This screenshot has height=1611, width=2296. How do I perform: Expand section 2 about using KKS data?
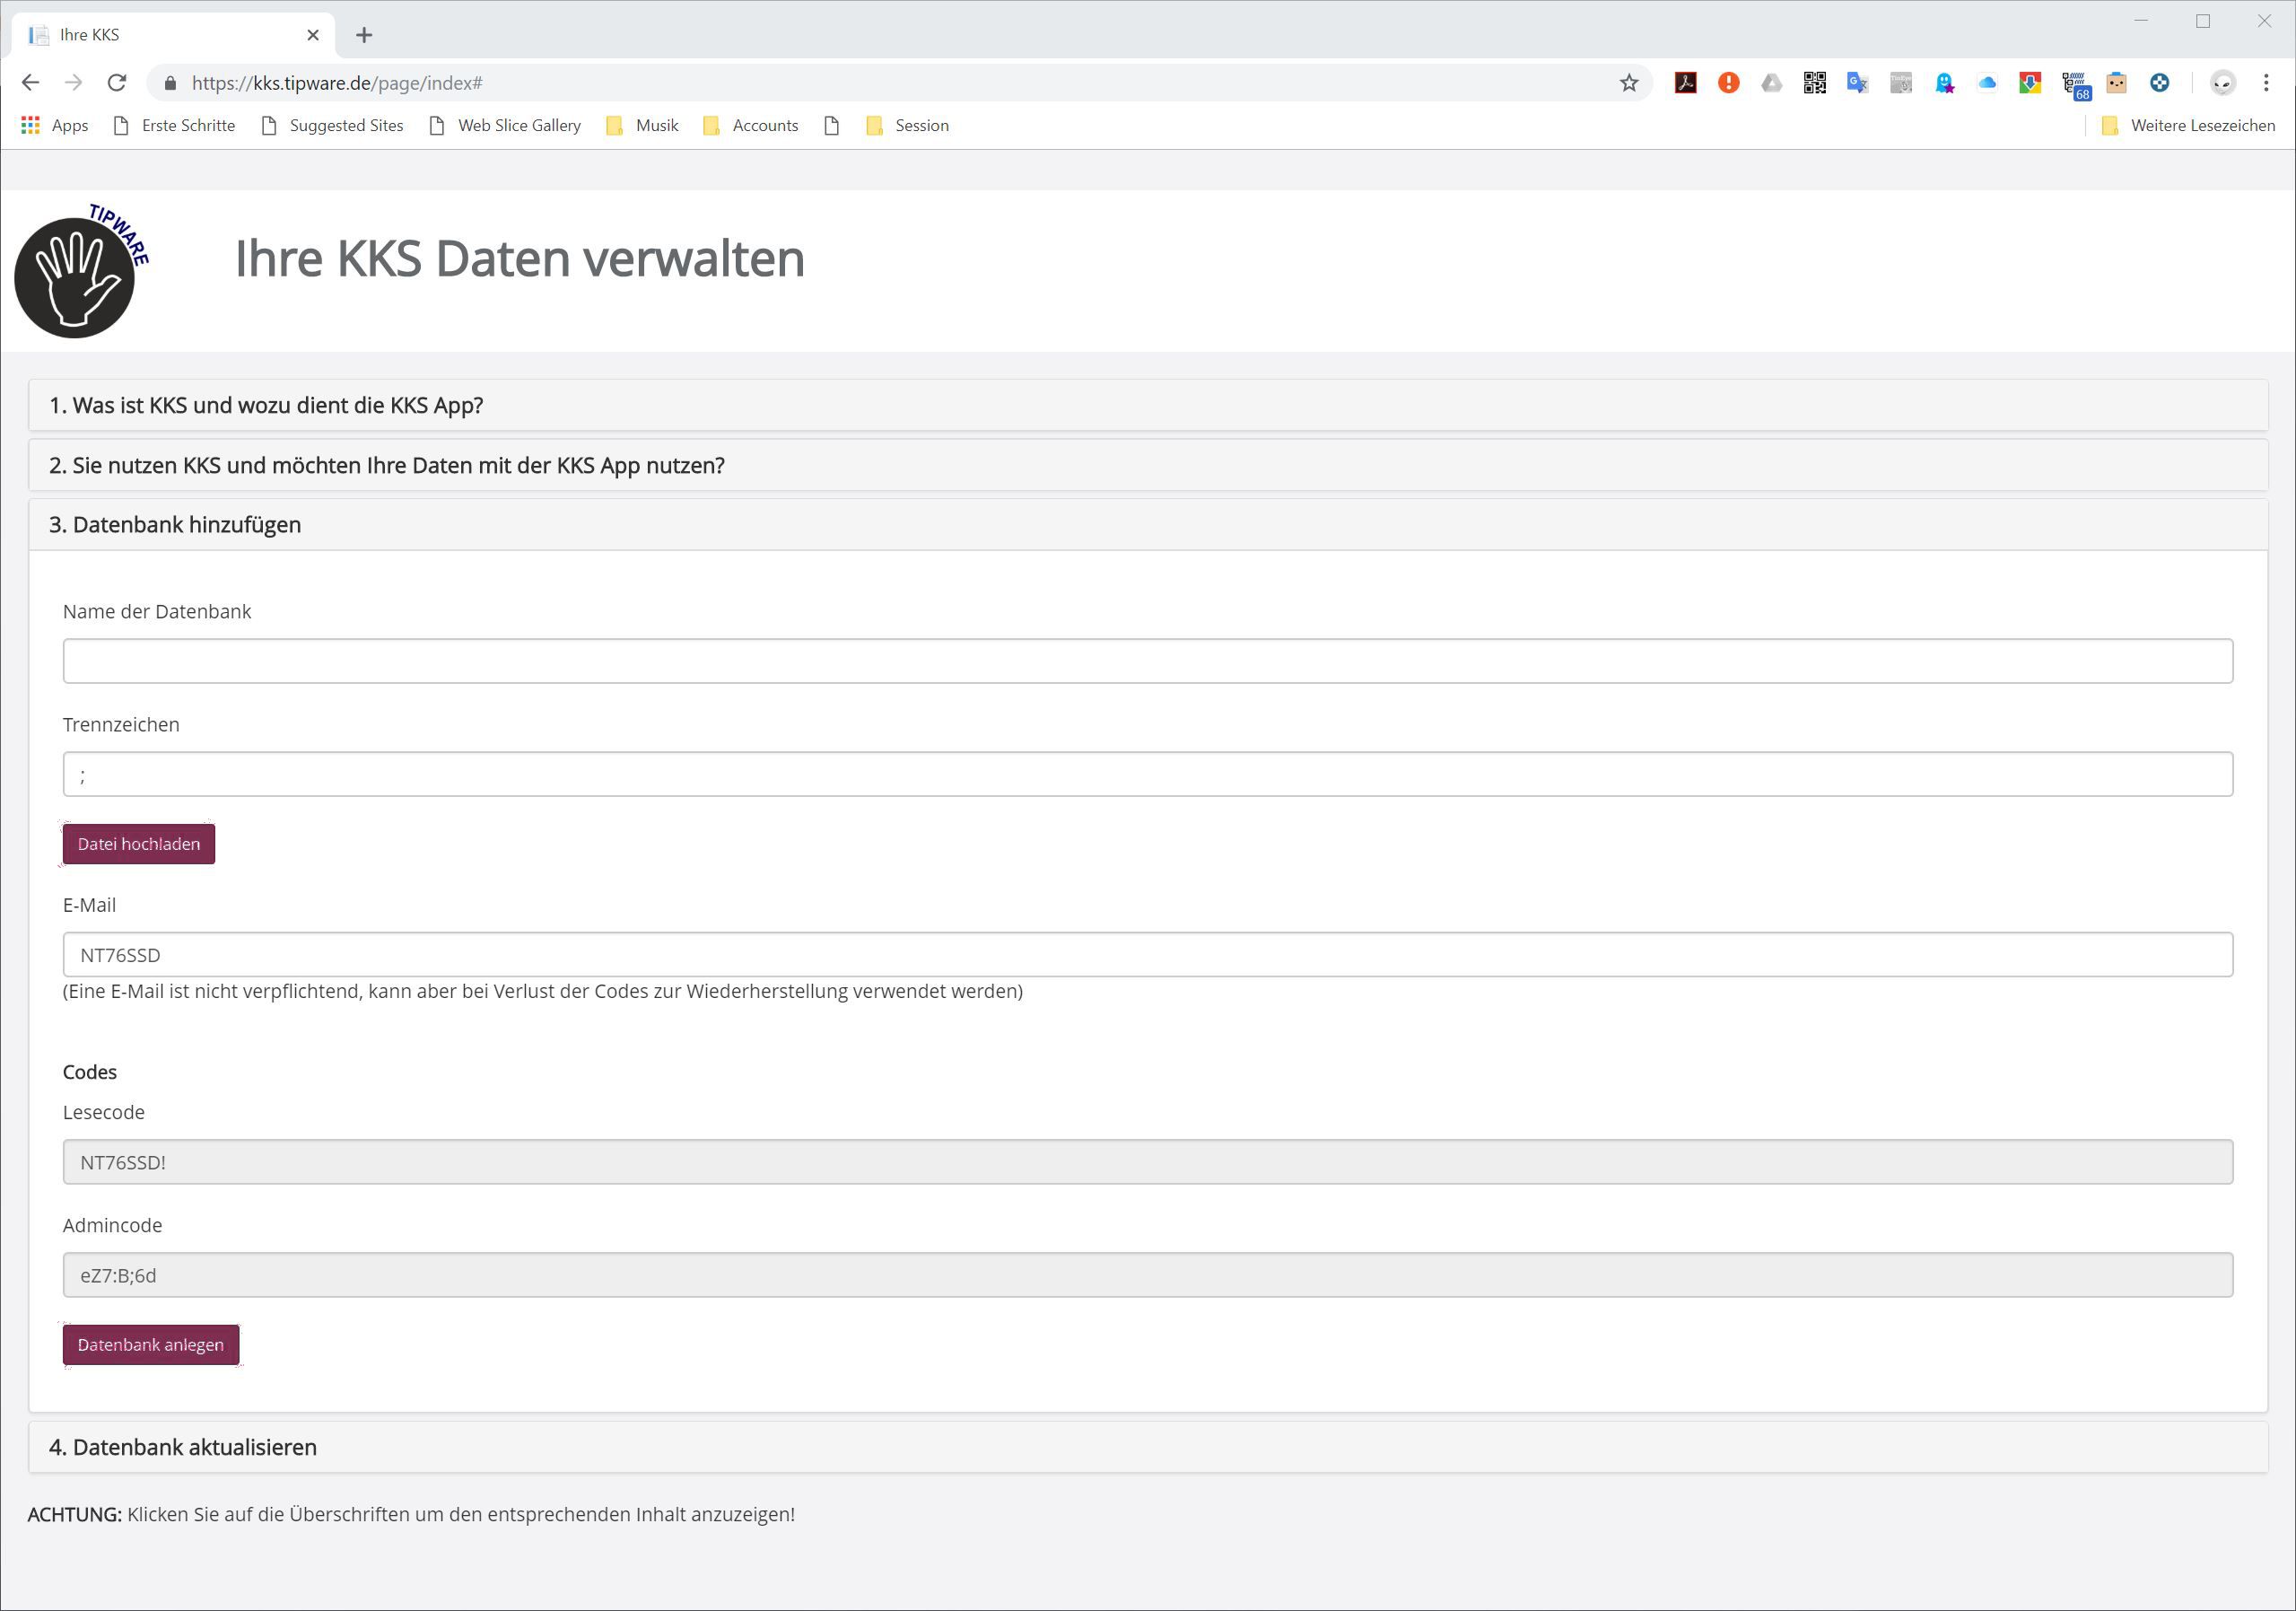(387, 465)
